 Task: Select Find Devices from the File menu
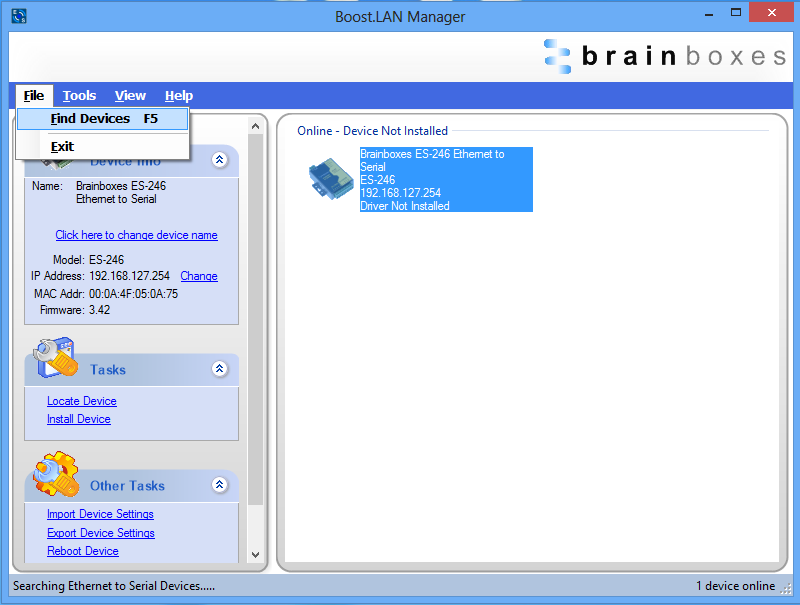[x=88, y=118]
